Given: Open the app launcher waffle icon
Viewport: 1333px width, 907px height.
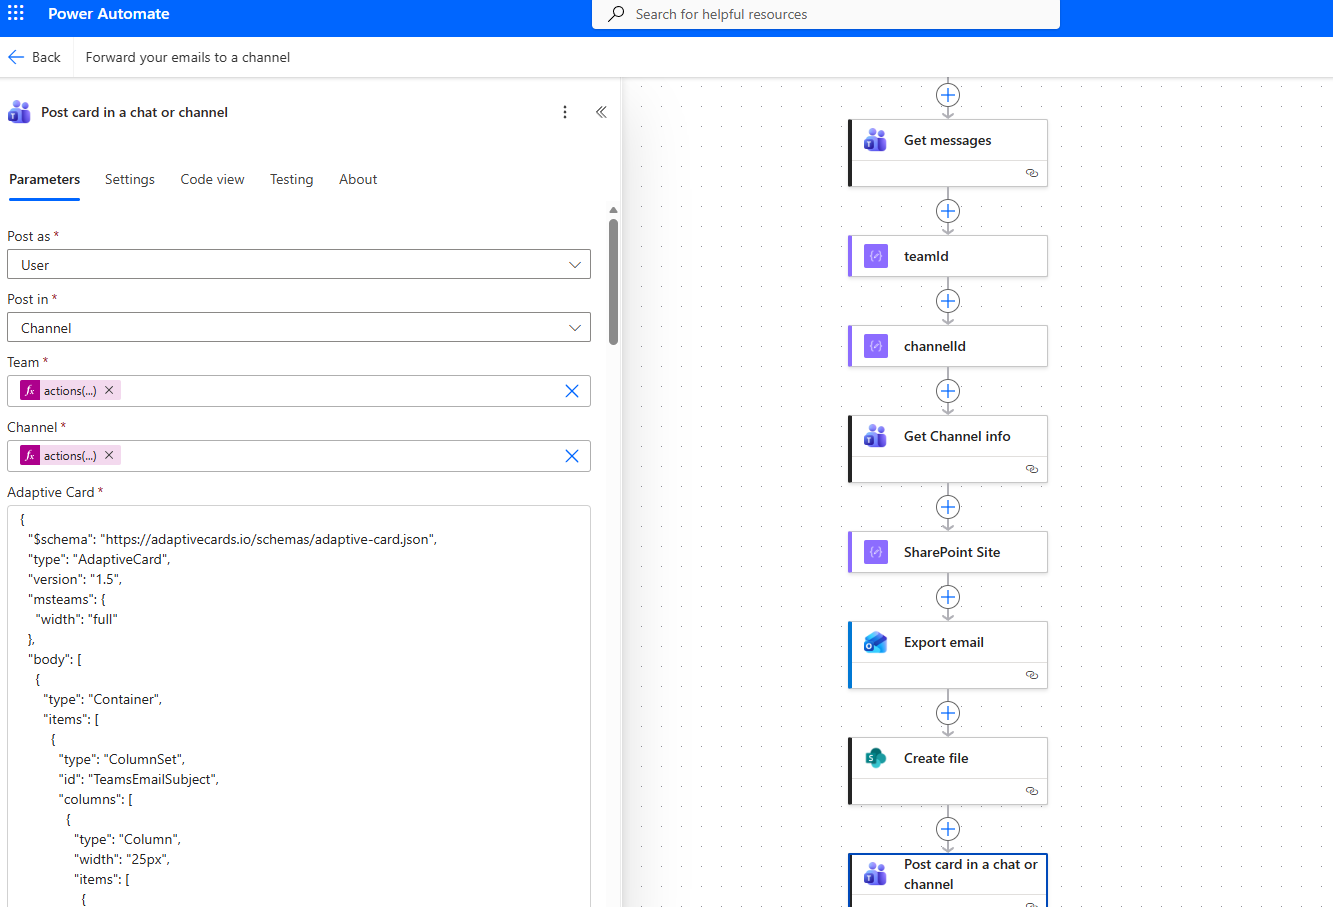Looking at the screenshot, I should [x=16, y=14].
